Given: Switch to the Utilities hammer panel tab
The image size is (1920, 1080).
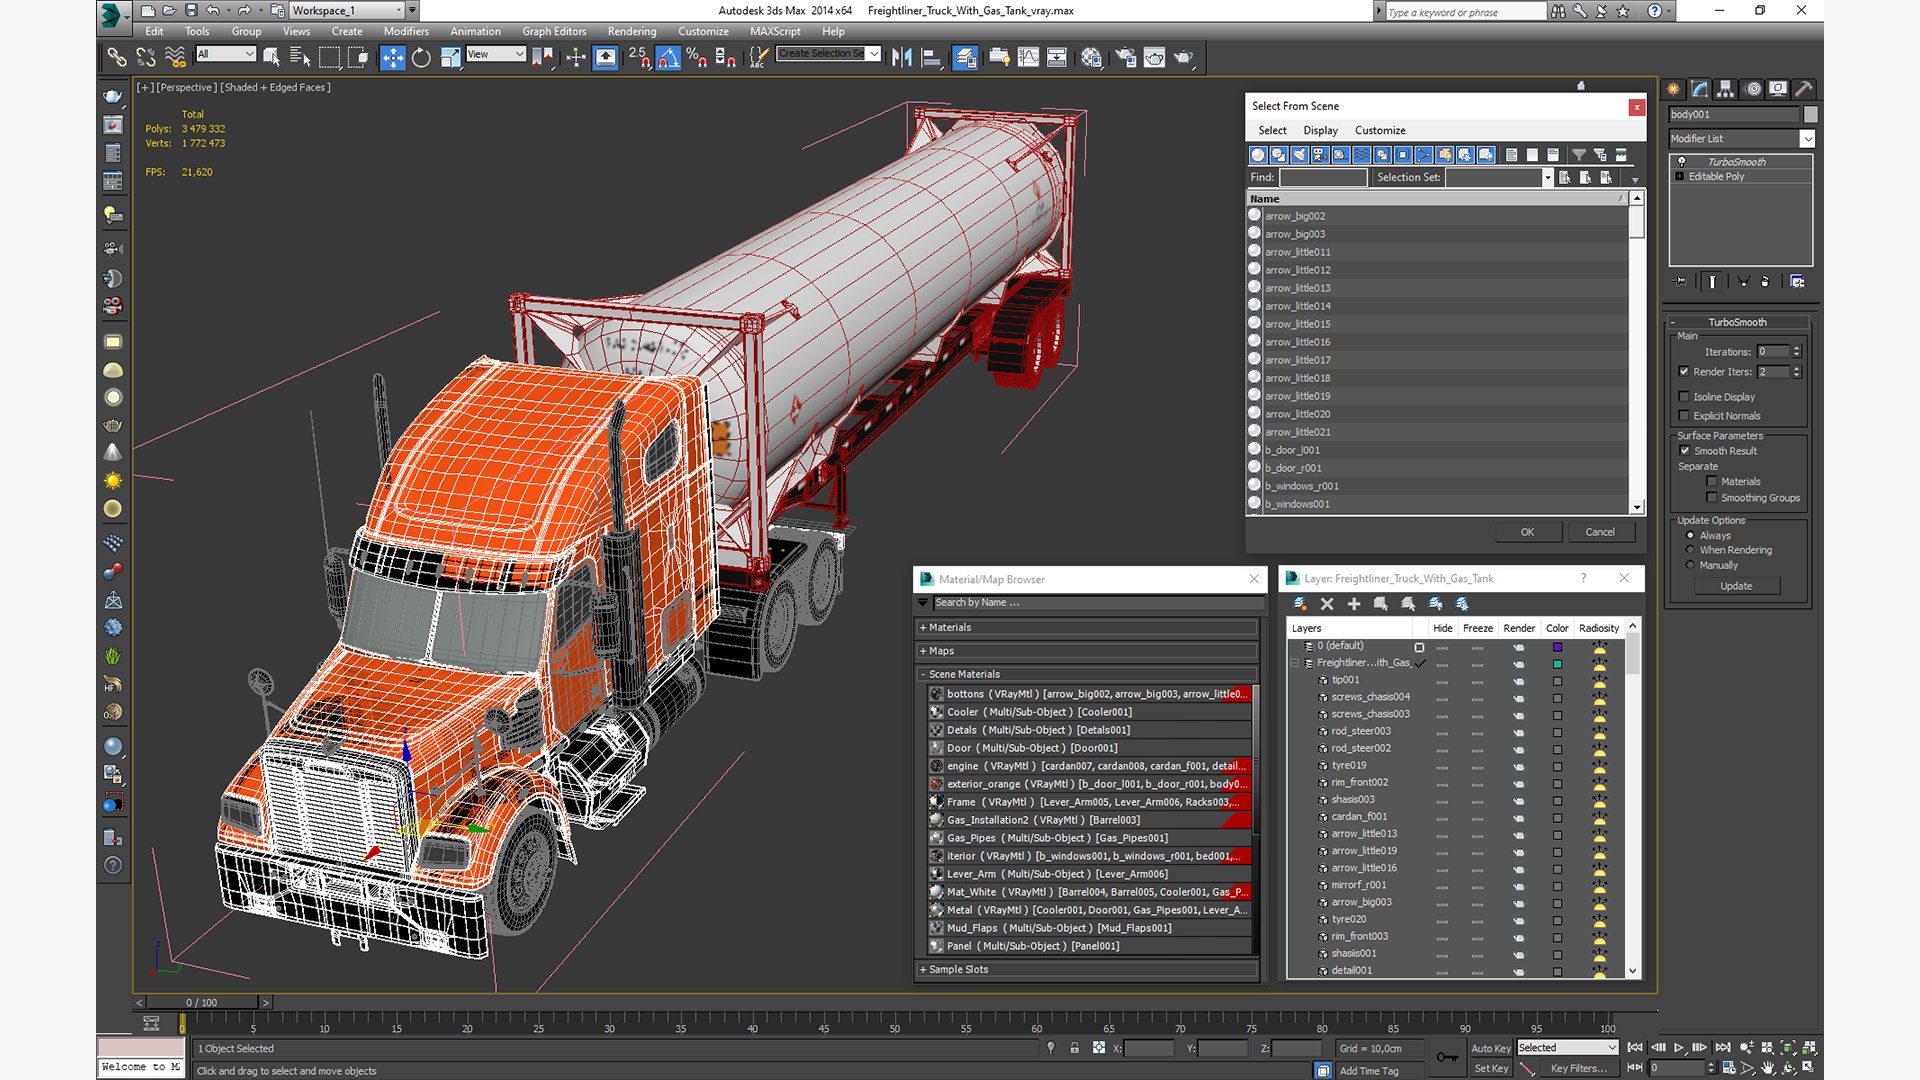Looking at the screenshot, I should (x=1803, y=89).
